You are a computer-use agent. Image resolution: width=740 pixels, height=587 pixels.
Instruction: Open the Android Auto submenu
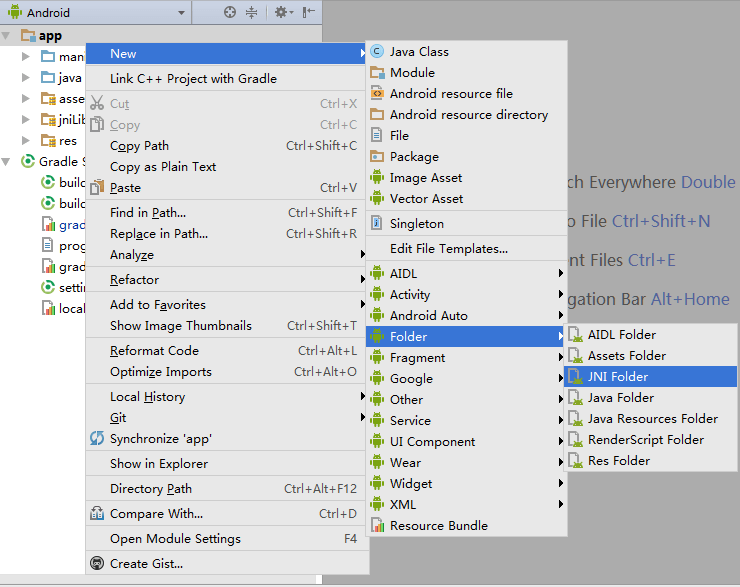tap(466, 316)
